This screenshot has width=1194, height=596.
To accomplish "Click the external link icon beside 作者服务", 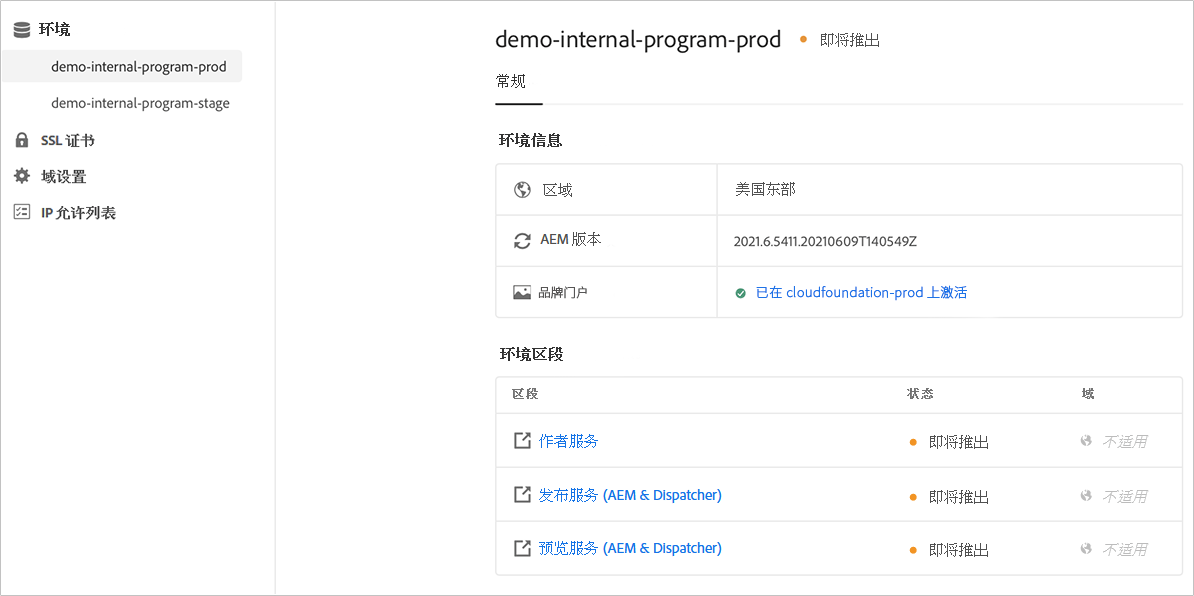I will coord(522,439).
